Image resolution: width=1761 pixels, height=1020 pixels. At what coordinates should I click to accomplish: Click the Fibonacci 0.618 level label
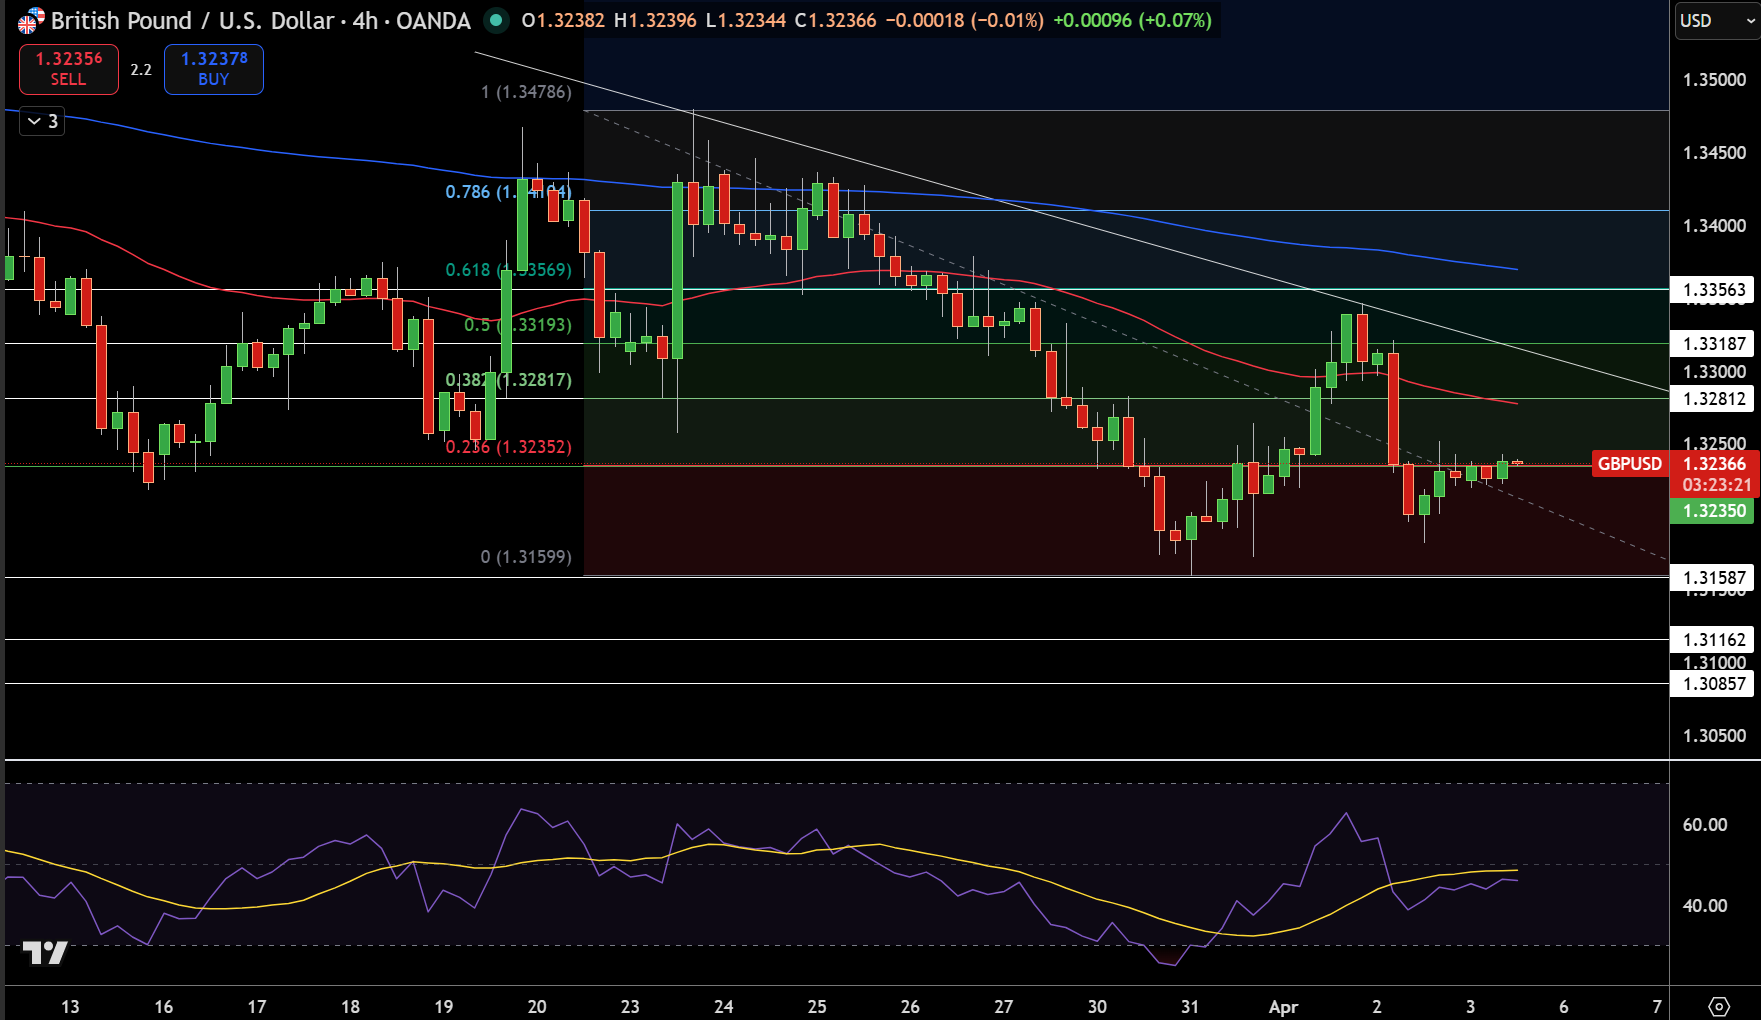coord(508,270)
